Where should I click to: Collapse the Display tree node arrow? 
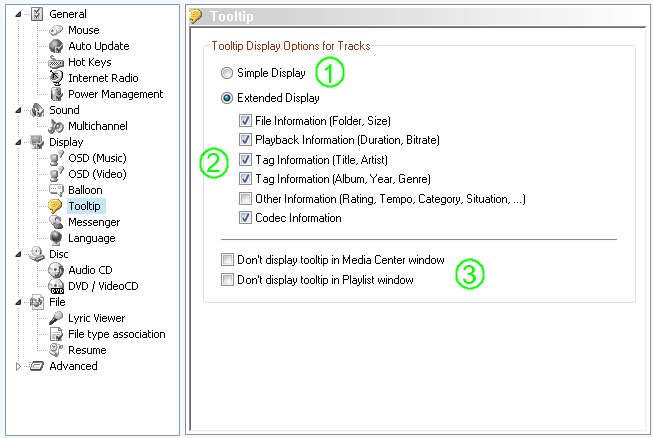pos(18,142)
